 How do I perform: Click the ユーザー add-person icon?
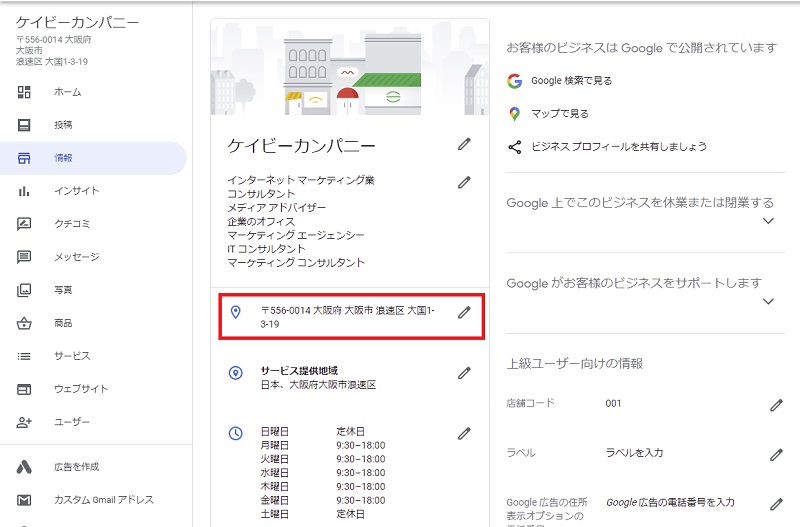point(24,422)
